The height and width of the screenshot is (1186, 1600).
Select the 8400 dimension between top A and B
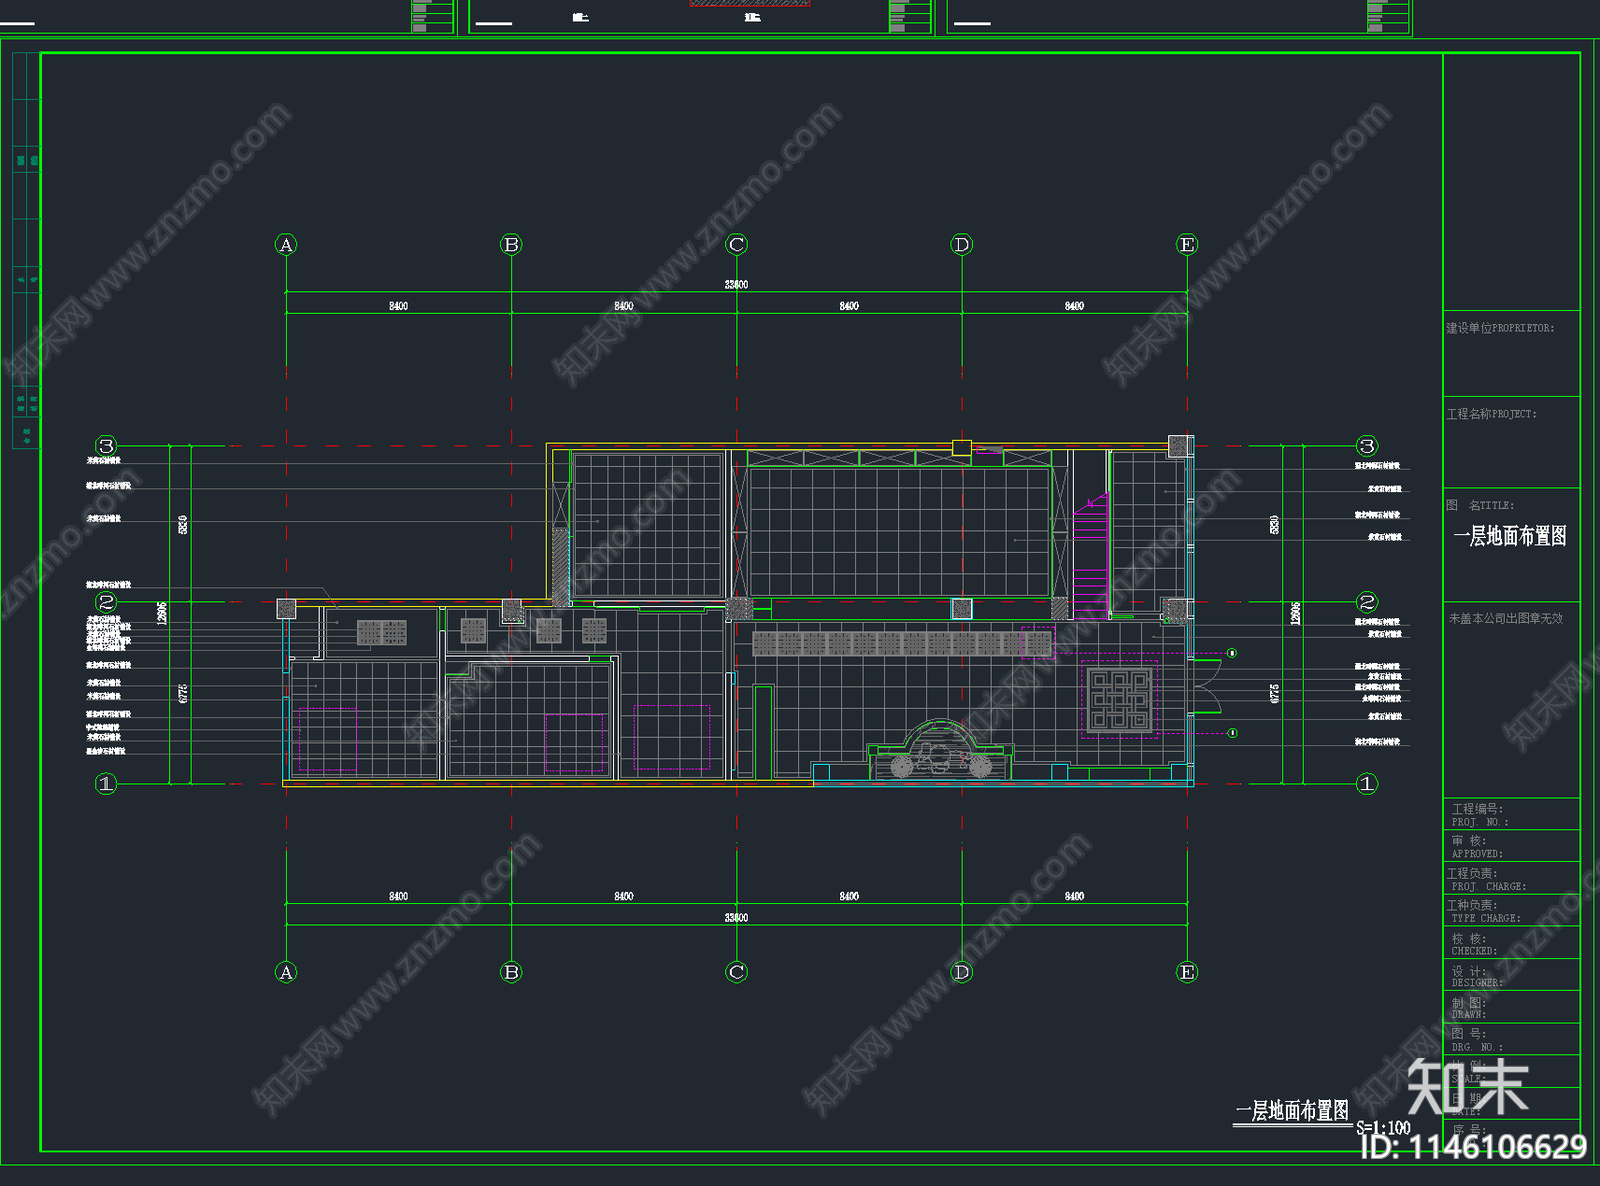(398, 306)
